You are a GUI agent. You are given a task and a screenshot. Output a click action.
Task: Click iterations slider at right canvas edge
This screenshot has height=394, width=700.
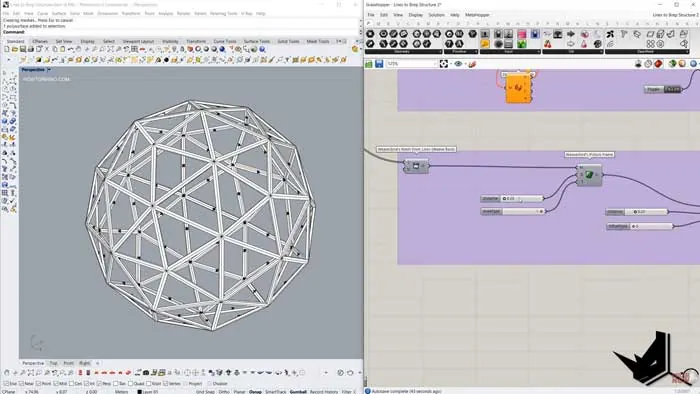[x=639, y=226]
